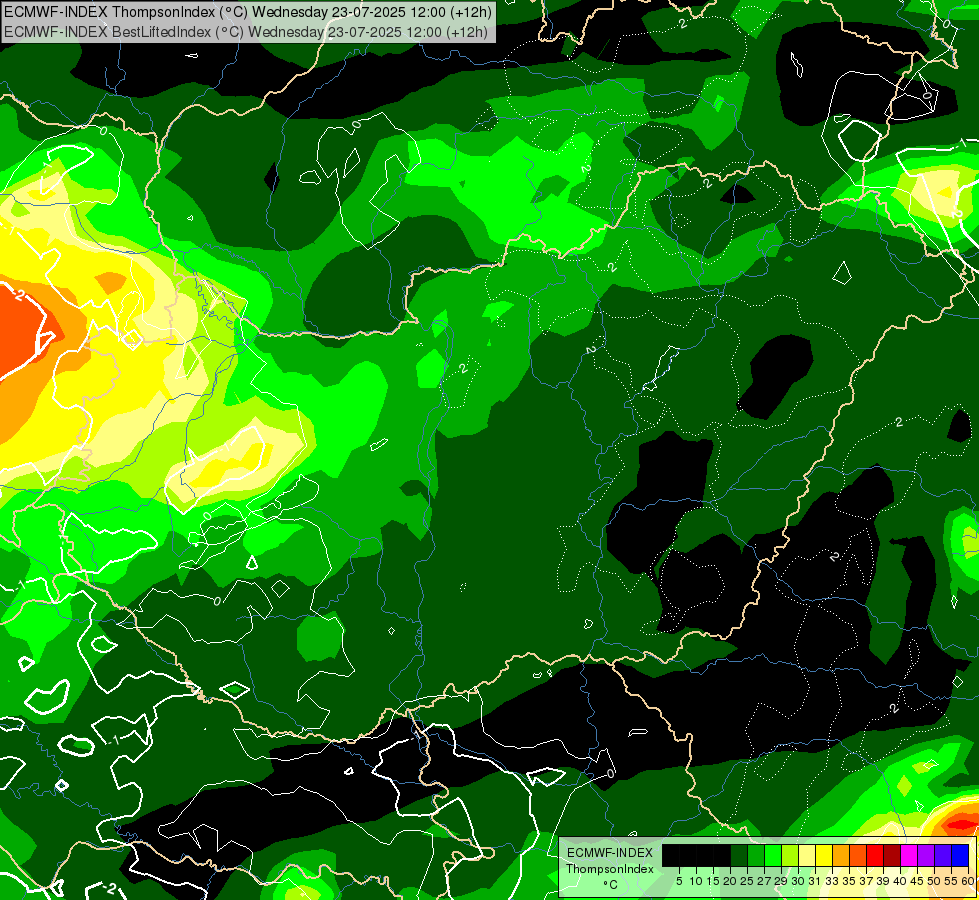
Task: Click the legend tick value 20
Action: (x=730, y=881)
